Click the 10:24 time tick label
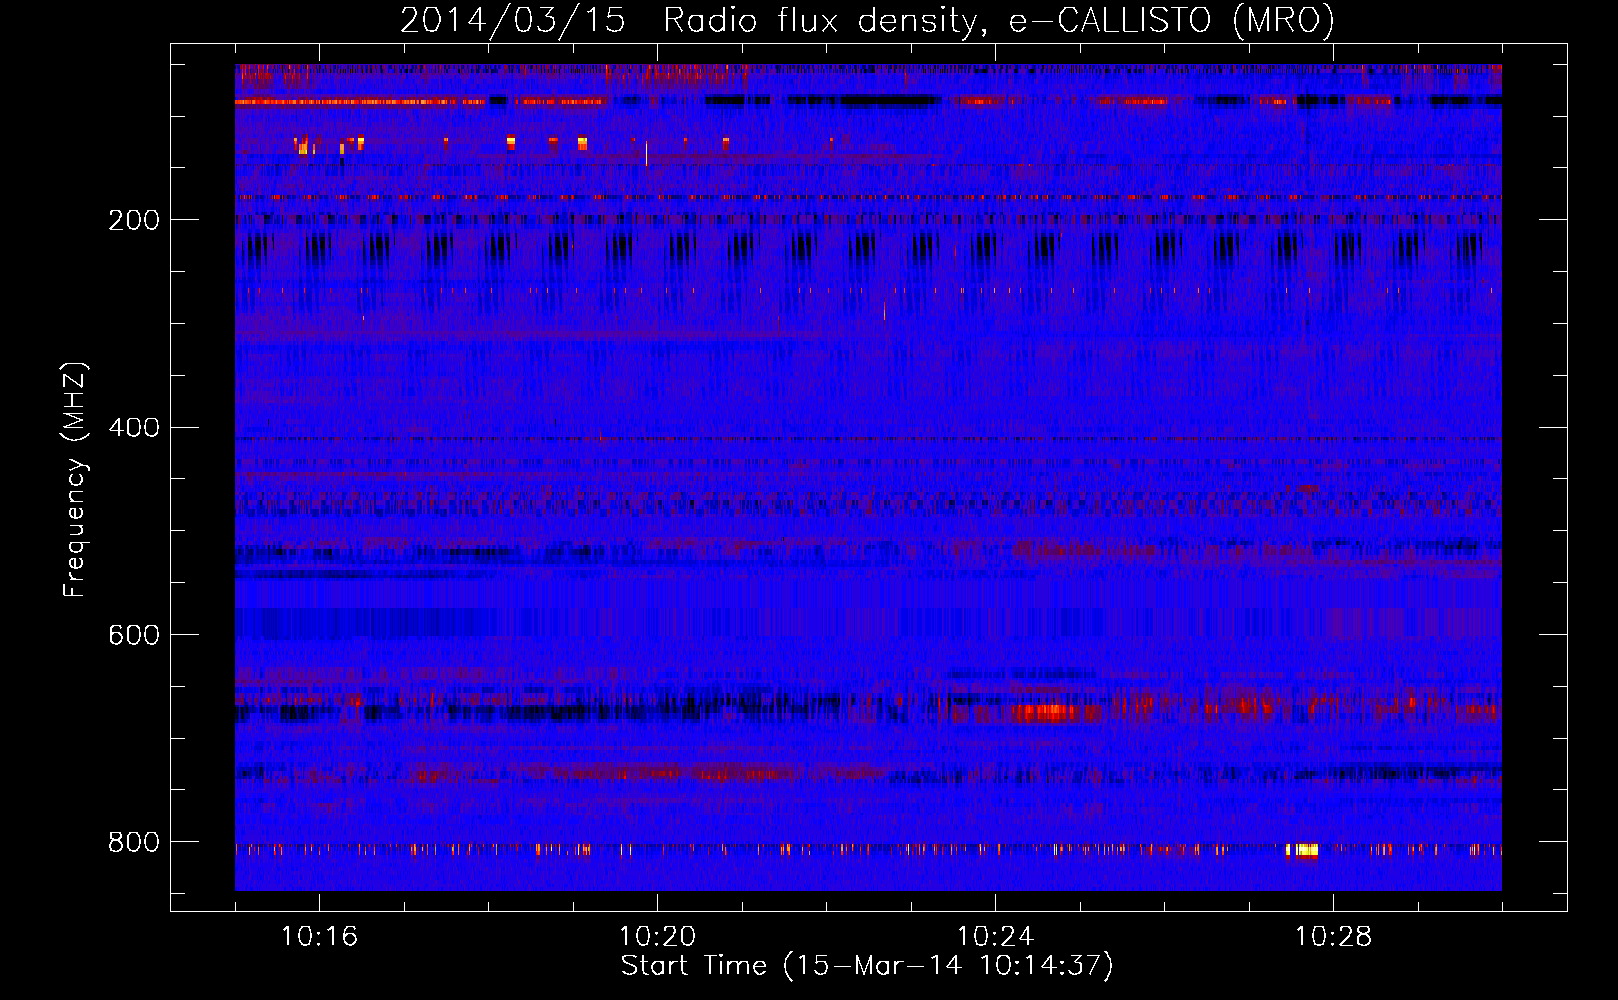The width and height of the screenshot is (1618, 1000). [995, 936]
